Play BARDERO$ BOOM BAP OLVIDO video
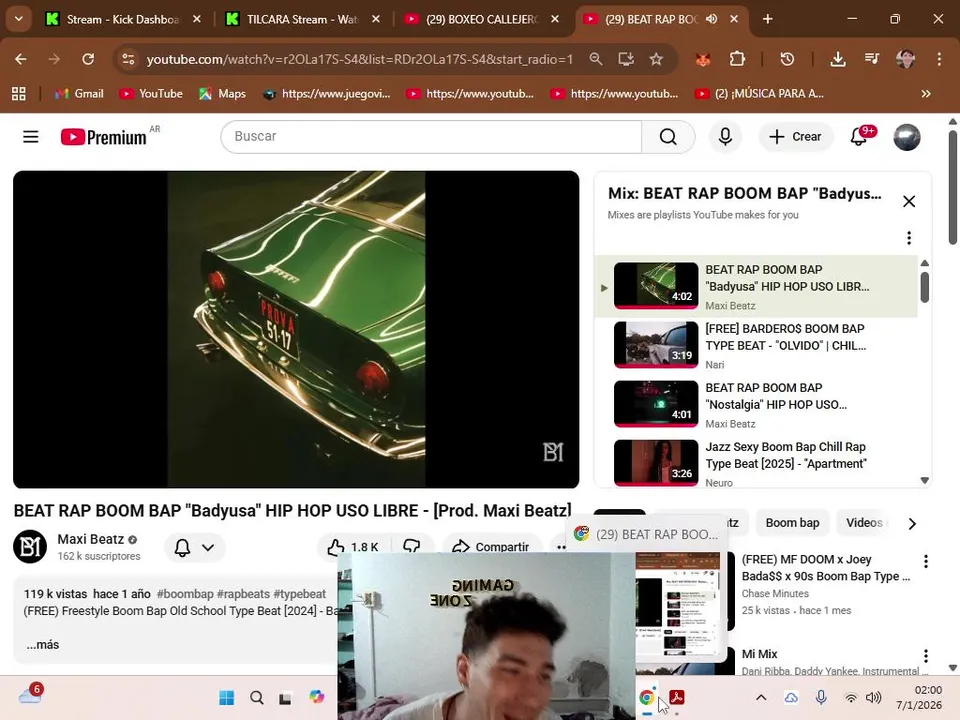Screen dimensions: 960x720 tap(757, 345)
